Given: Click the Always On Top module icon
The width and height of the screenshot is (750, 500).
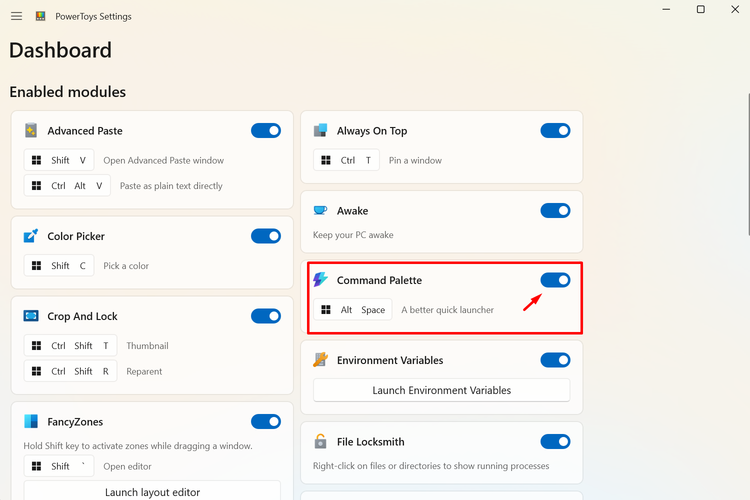Looking at the screenshot, I should pyautogui.click(x=320, y=130).
